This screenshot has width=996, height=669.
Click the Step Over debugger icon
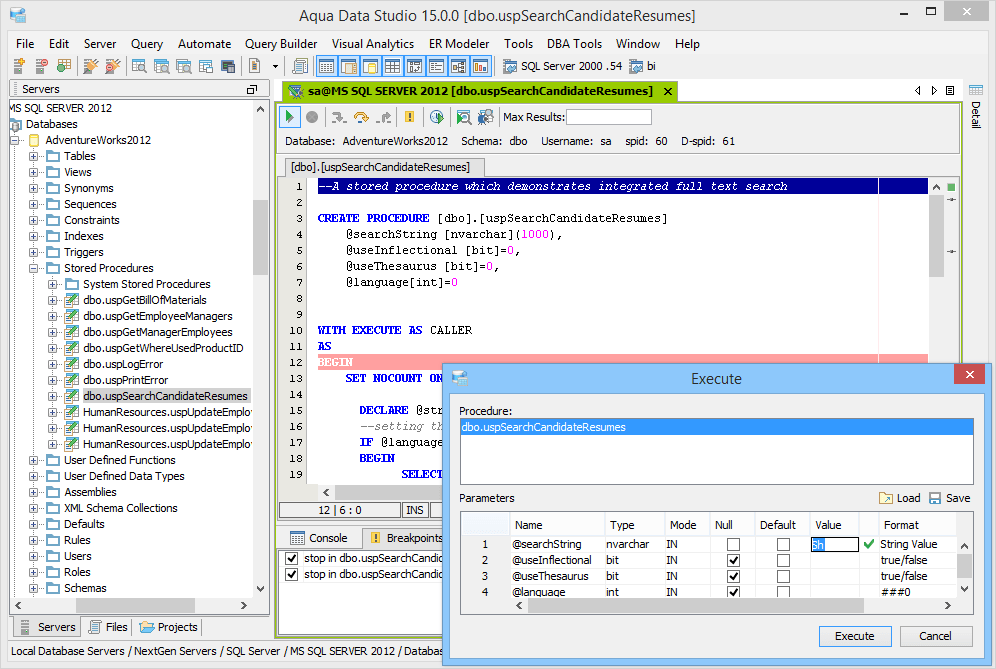(361, 117)
